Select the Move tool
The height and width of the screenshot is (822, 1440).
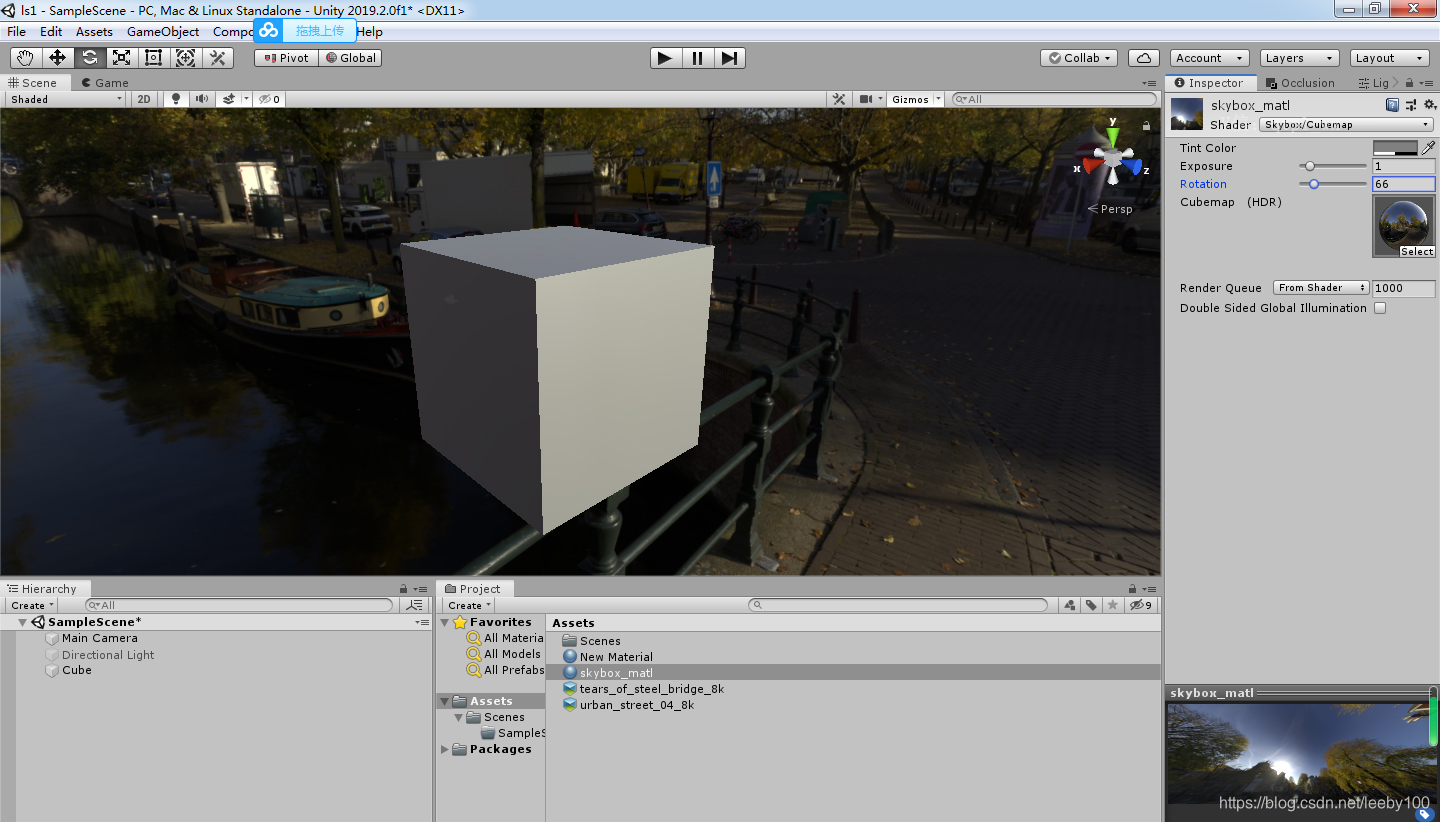coord(57,58)
